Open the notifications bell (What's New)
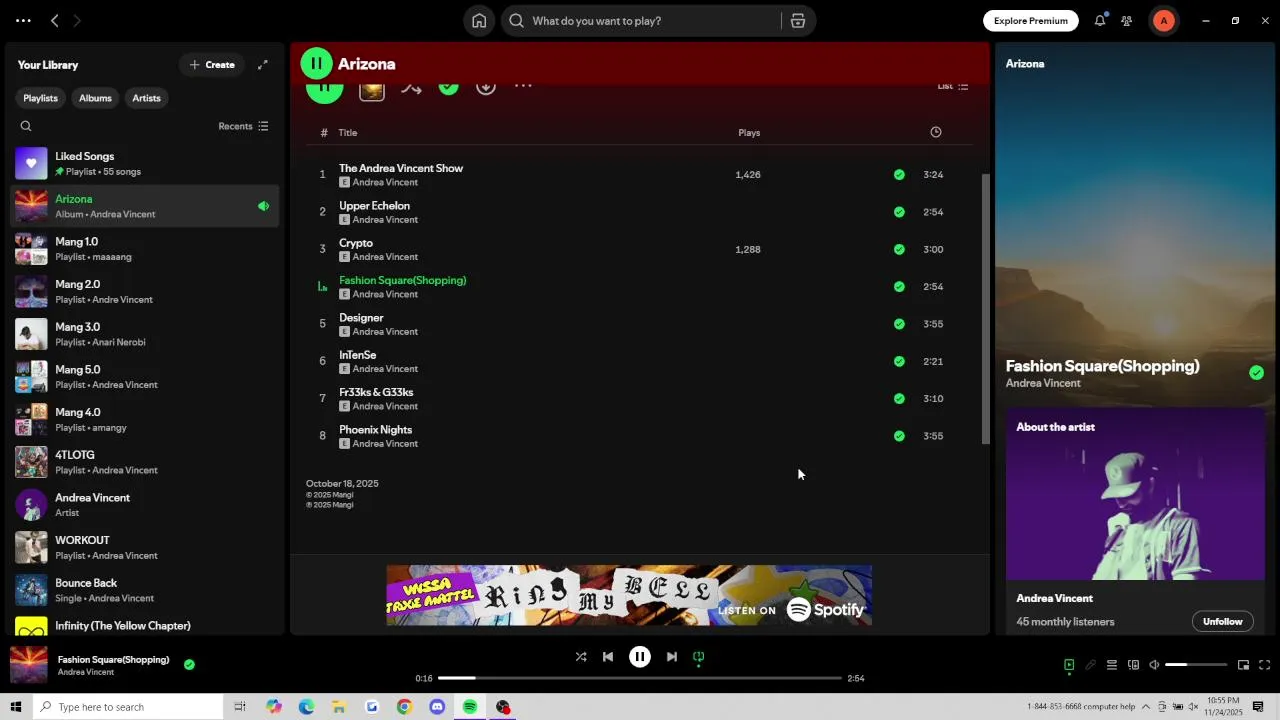 (x=1100, y=21)
